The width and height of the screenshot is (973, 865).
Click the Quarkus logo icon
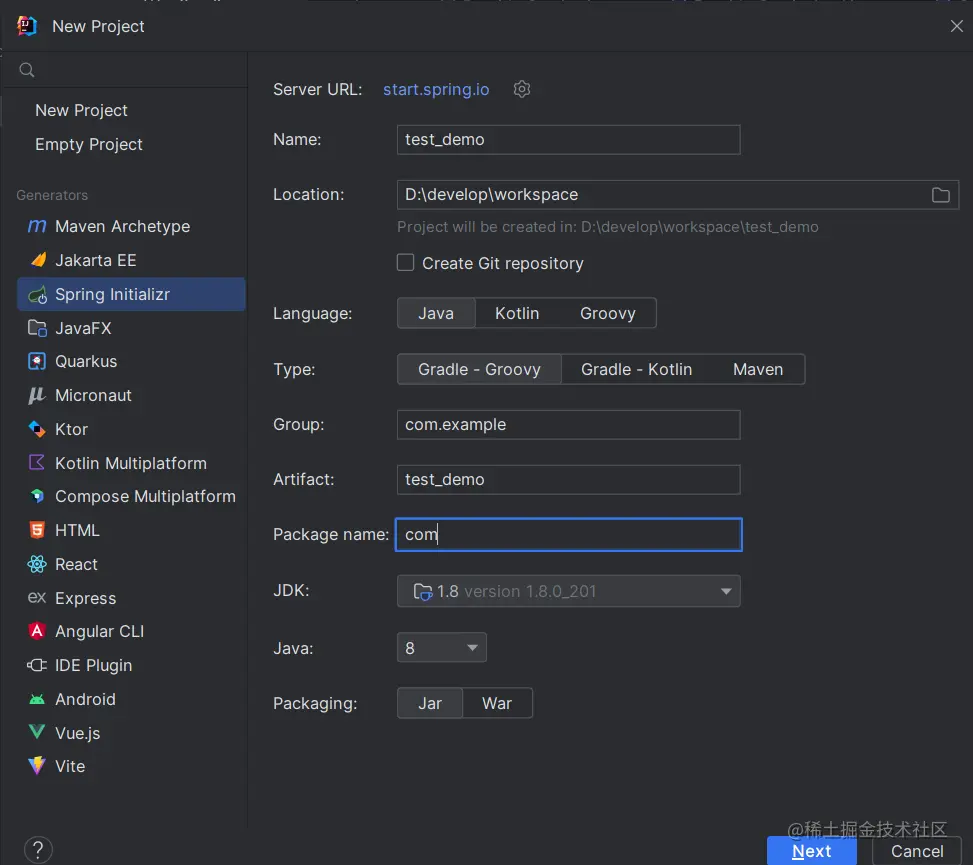37,361
